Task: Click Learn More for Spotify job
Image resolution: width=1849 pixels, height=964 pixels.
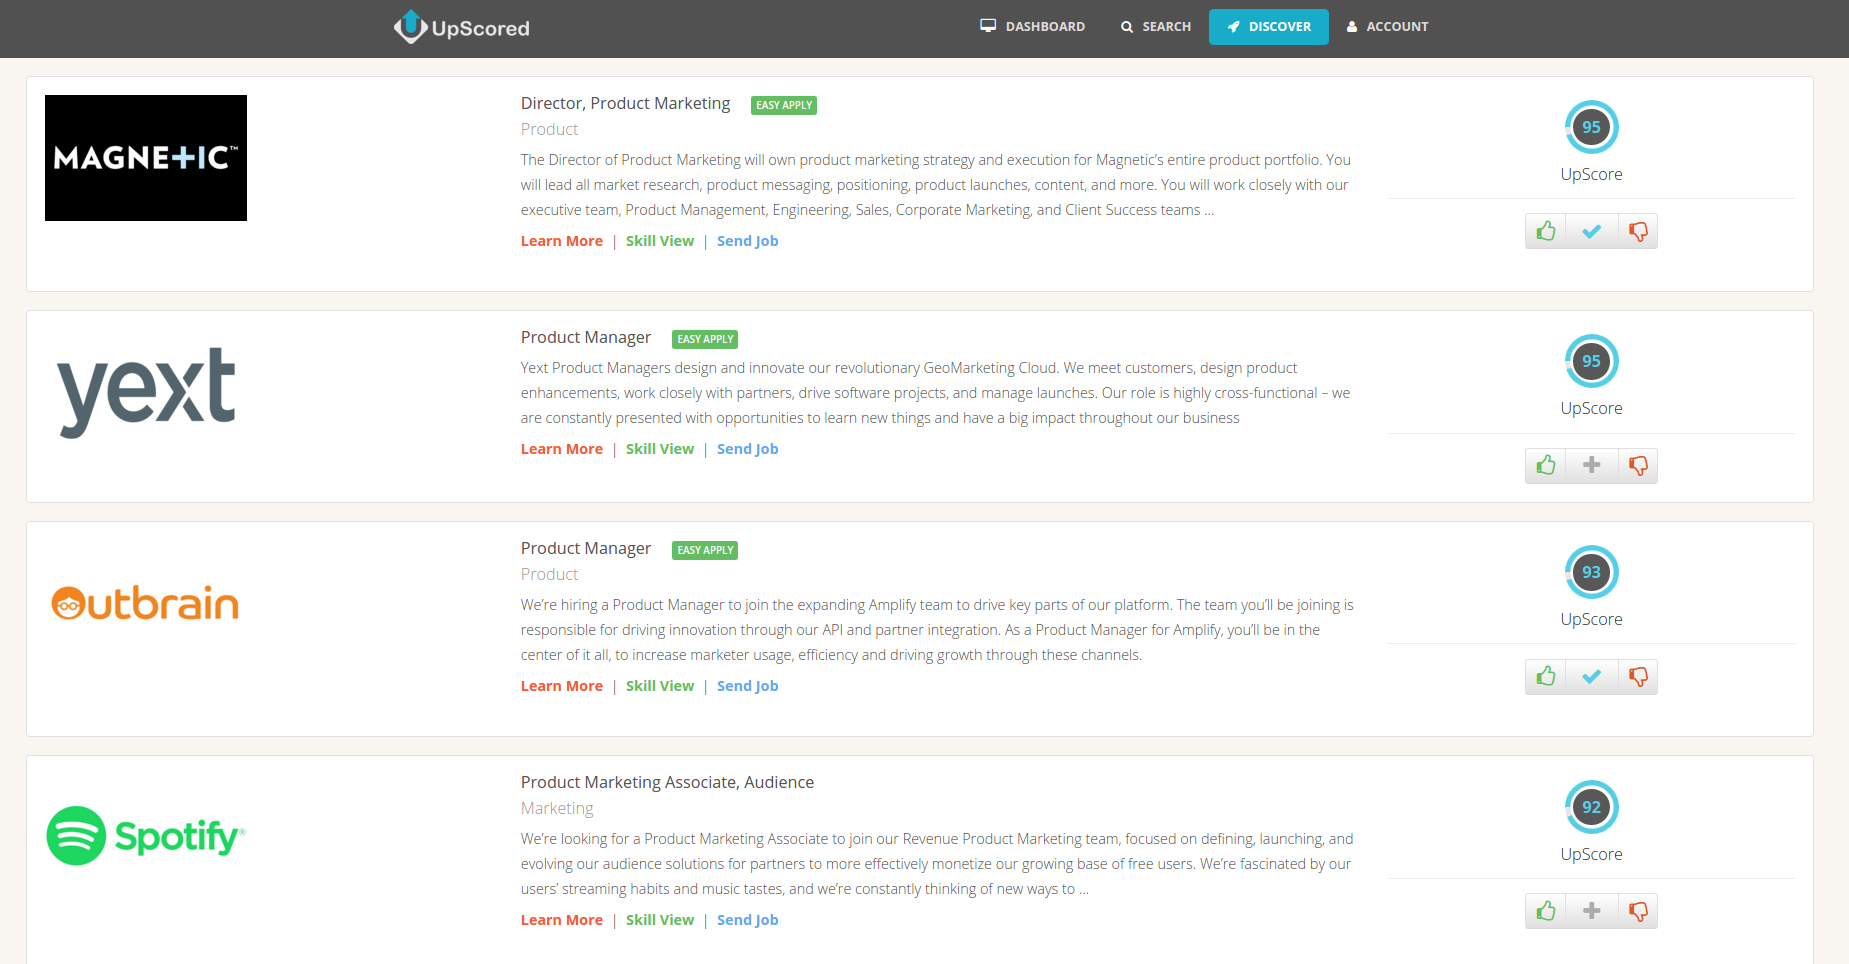Action: click(562, 920)
